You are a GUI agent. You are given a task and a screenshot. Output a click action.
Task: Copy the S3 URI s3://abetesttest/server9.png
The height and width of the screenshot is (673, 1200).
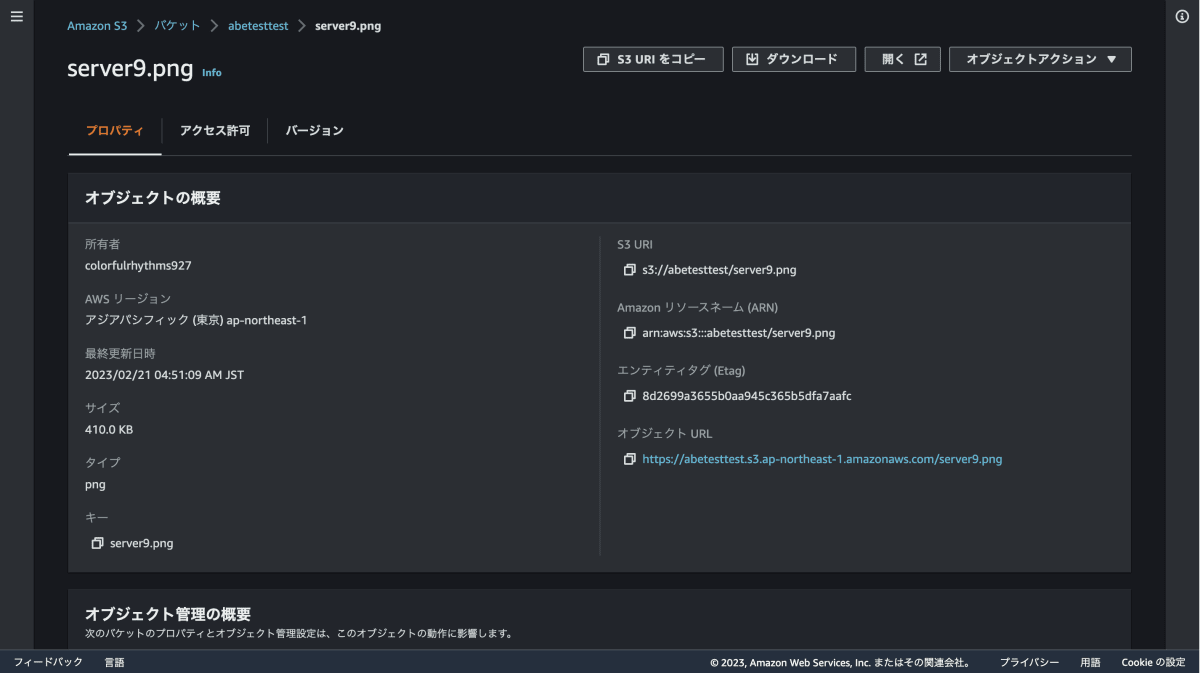[629, 270]
